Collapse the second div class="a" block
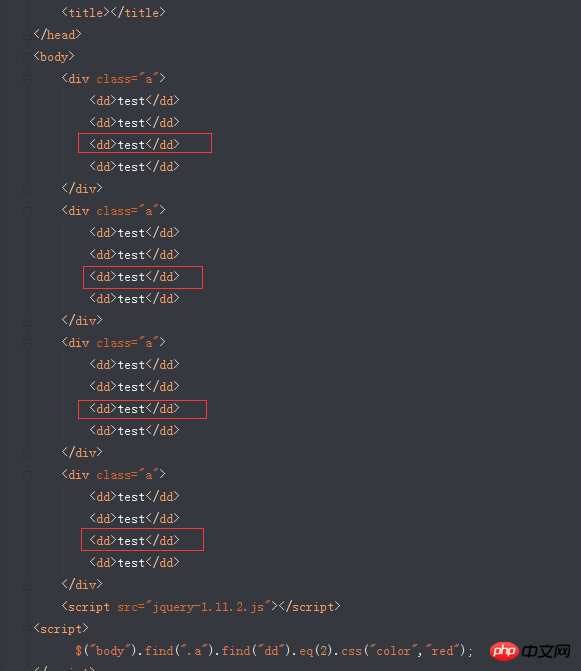Screen dimensions: 581x671 coord(27,211)
